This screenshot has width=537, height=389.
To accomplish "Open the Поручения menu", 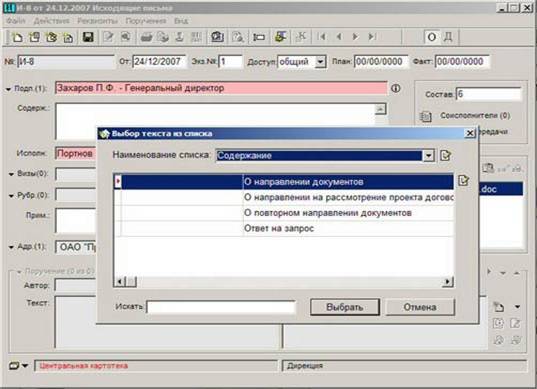I will point(146,21).
